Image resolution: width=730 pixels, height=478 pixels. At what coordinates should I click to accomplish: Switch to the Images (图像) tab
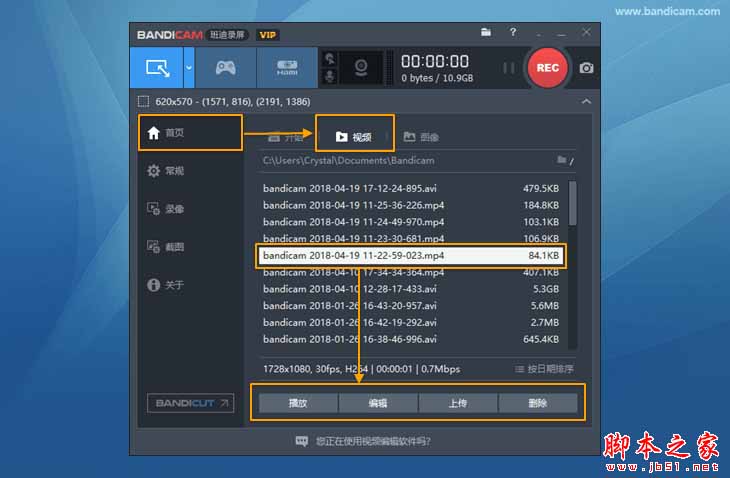(421, 137)
